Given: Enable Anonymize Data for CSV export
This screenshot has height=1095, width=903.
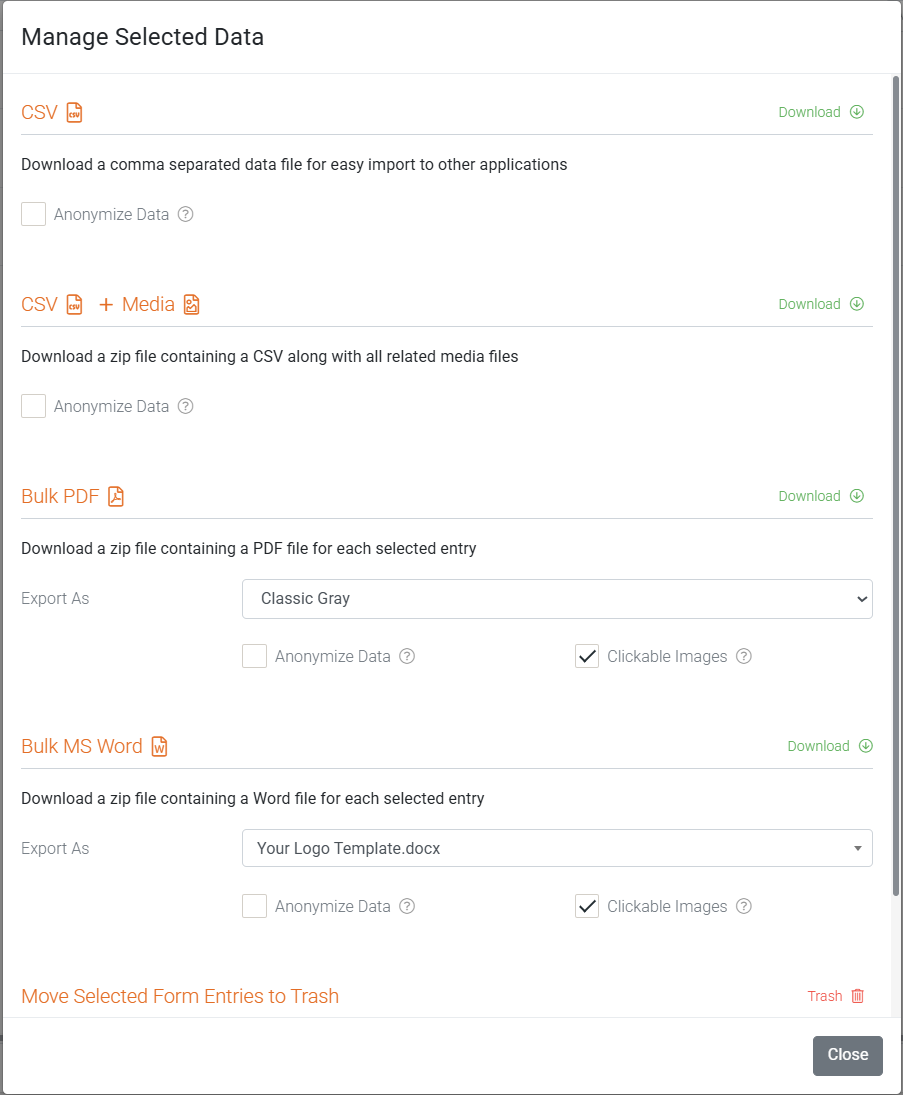Looking at the screenshot, I should (x=34, y=214).
